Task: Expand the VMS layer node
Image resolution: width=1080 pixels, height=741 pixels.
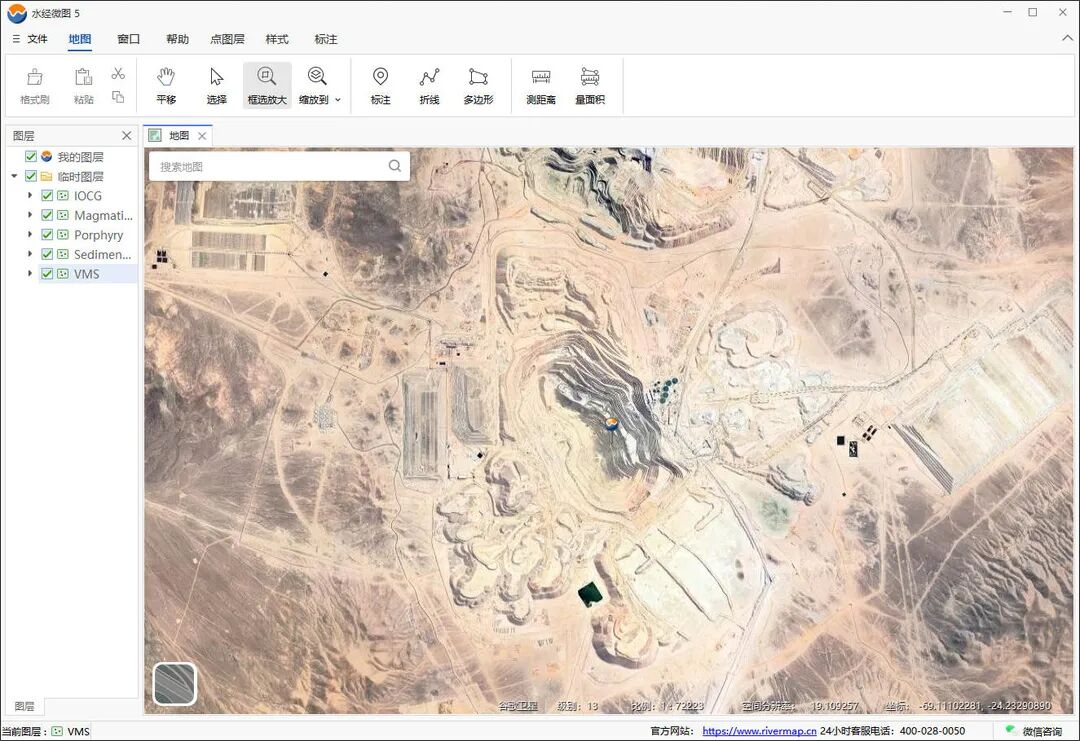Action: pos(30,273)
